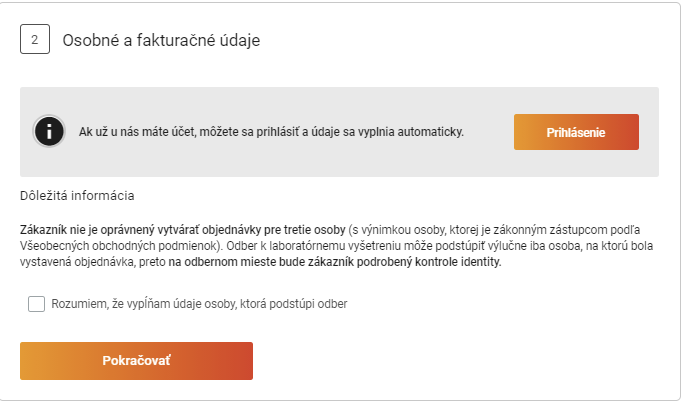
Task: Click the black info circle icon
Action: point(49,131)
